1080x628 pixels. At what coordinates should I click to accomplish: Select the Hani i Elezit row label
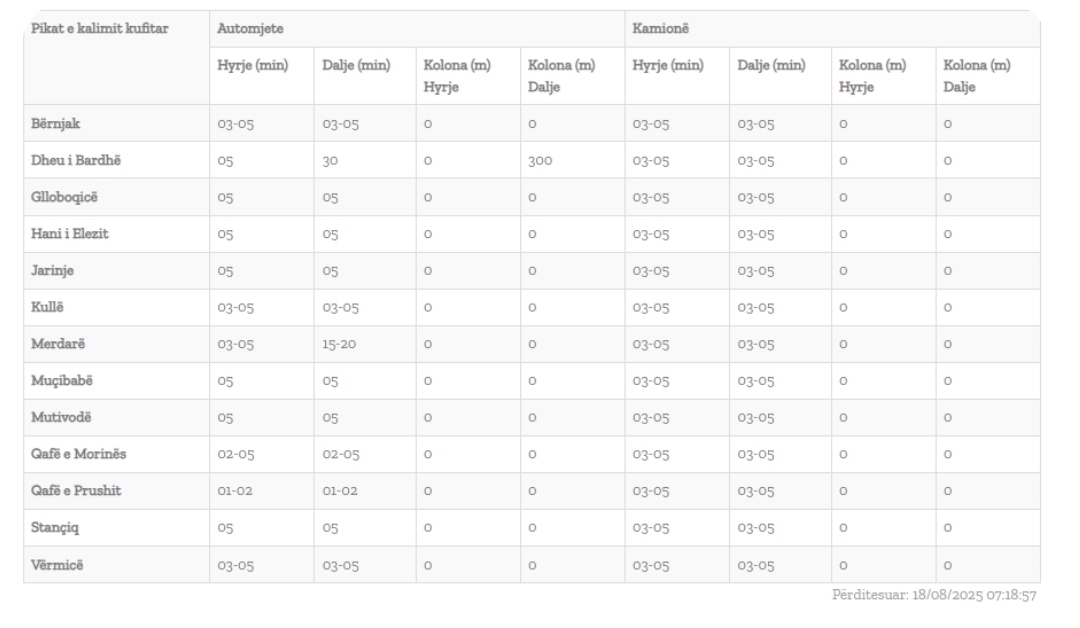pyautogui.click(x=70, y=234)
